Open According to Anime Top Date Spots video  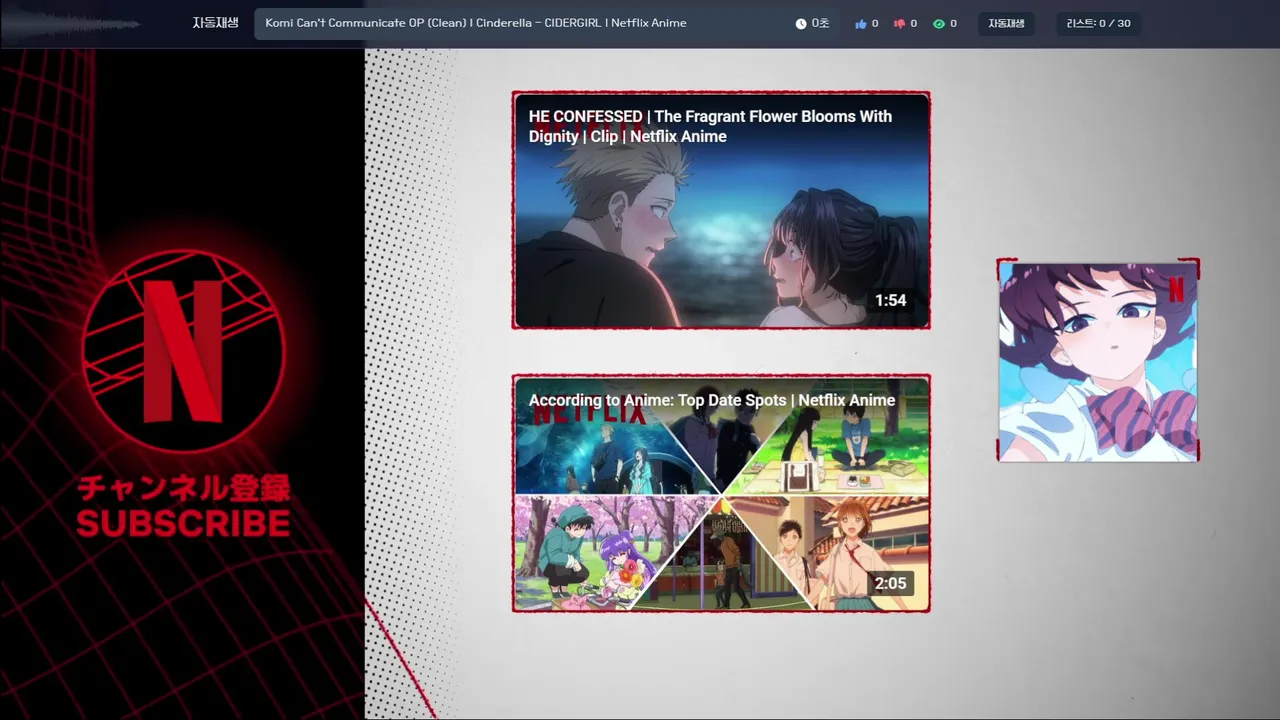pos(721,493)
